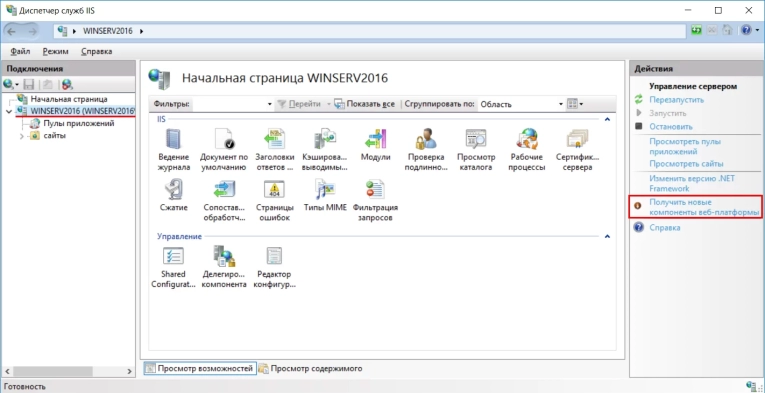Screen dimensions: 765x393
Task: Collapse the WINSERV2016 tree node
Action: (x=9, y=112)
